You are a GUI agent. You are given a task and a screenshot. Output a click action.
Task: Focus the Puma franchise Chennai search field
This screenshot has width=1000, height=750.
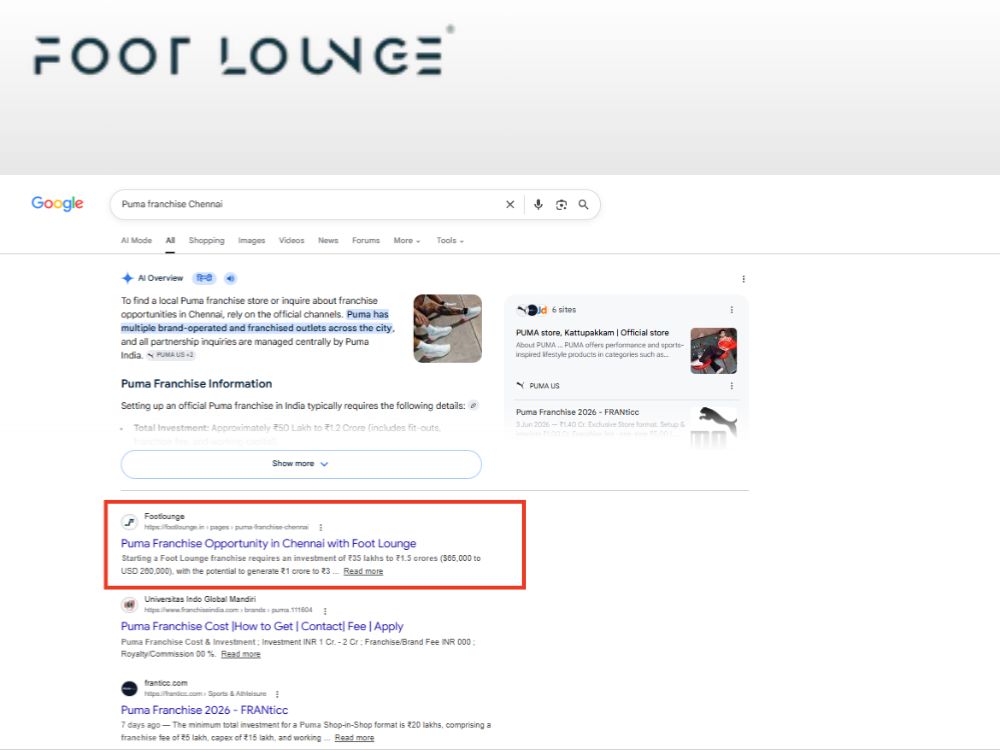[306, 204]
